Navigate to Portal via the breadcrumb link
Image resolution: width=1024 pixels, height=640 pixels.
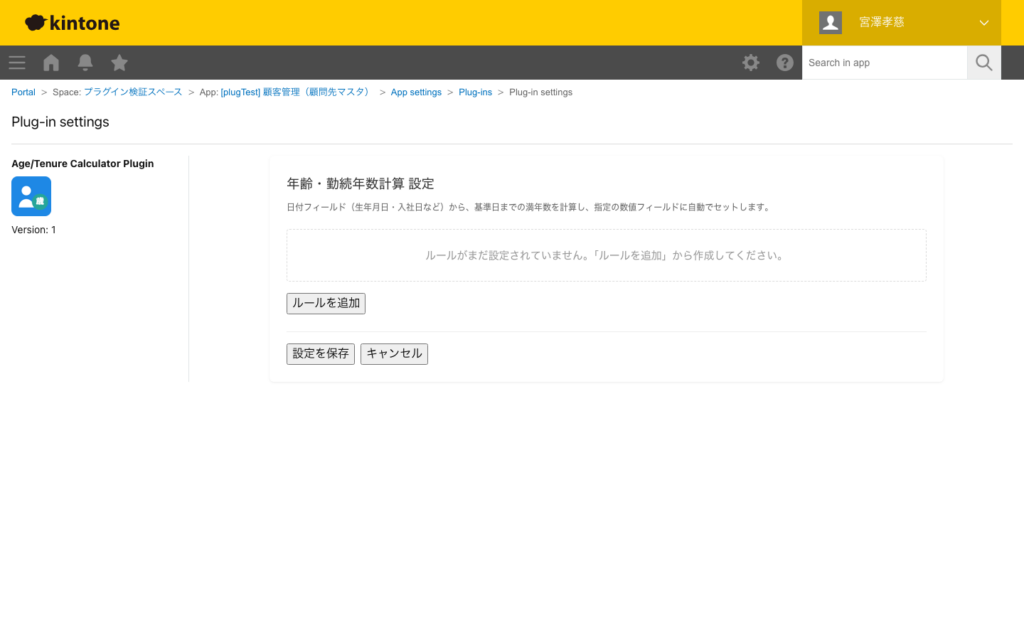coord(23,91)
